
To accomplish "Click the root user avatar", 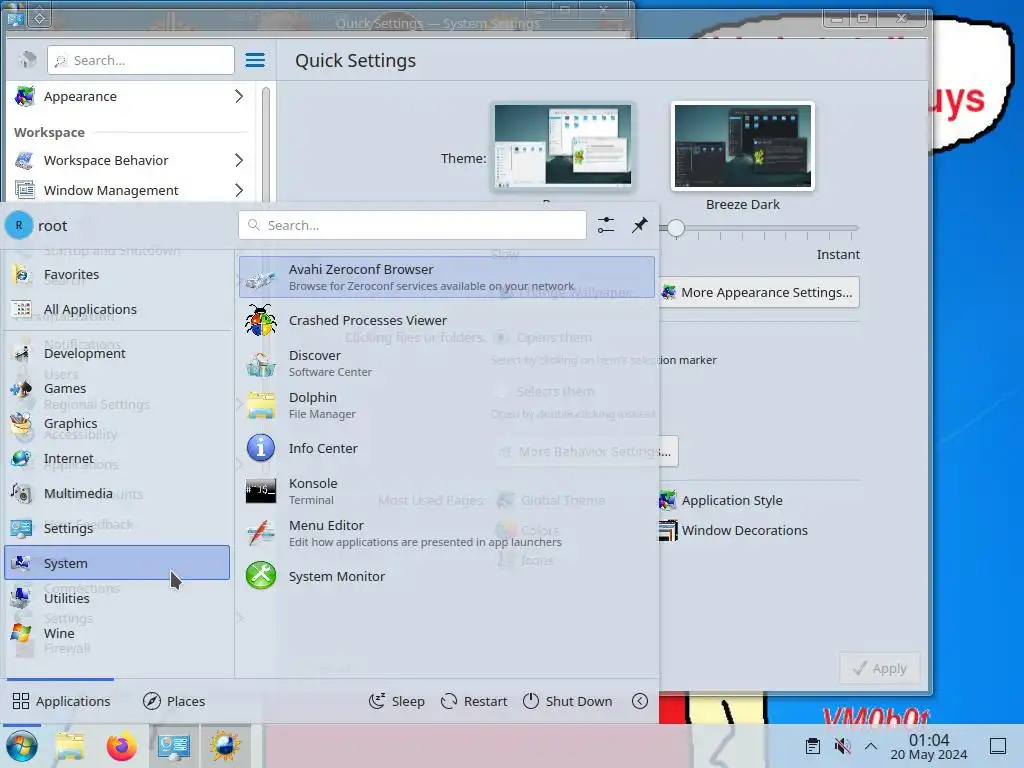I will (19, 225).
